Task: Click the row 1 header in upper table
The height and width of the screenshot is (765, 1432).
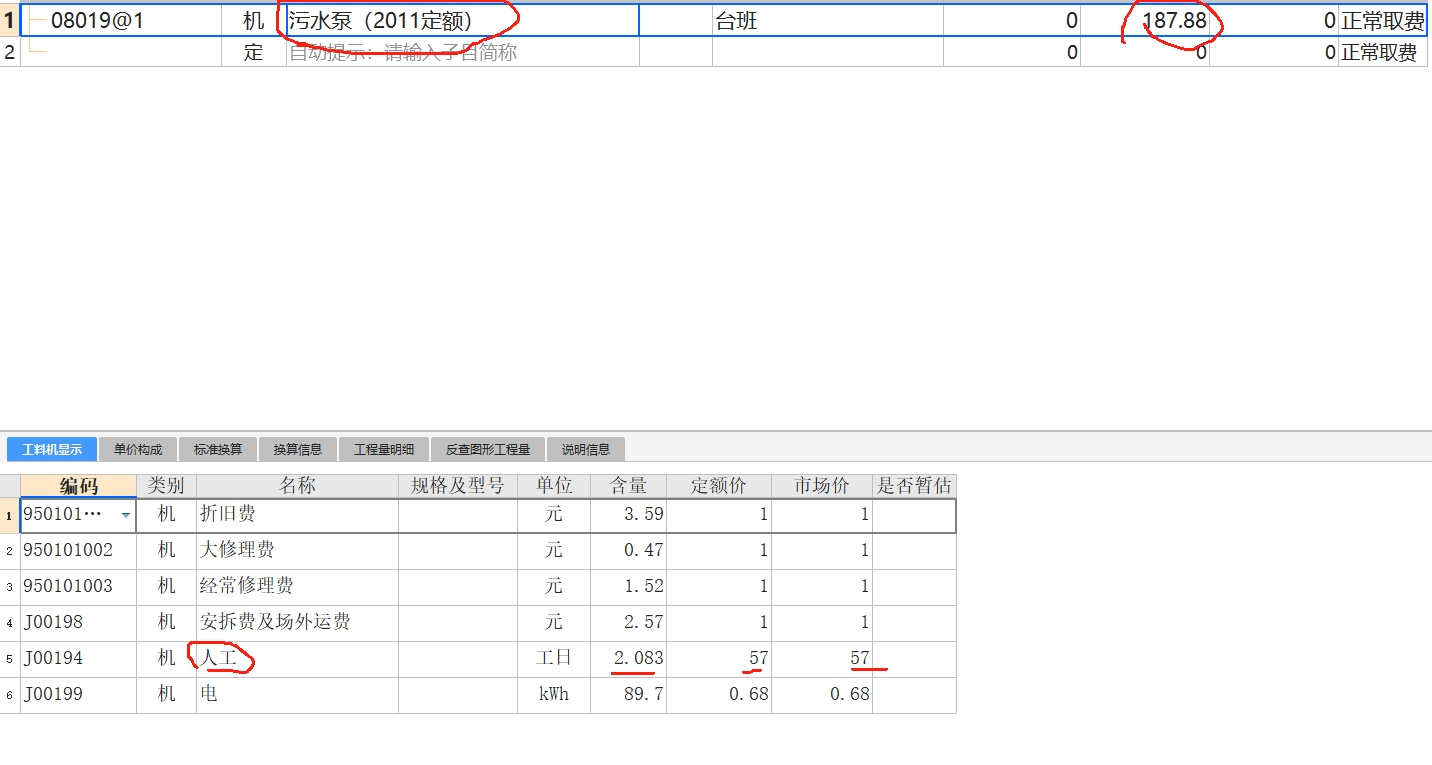Action: (10, 20)
